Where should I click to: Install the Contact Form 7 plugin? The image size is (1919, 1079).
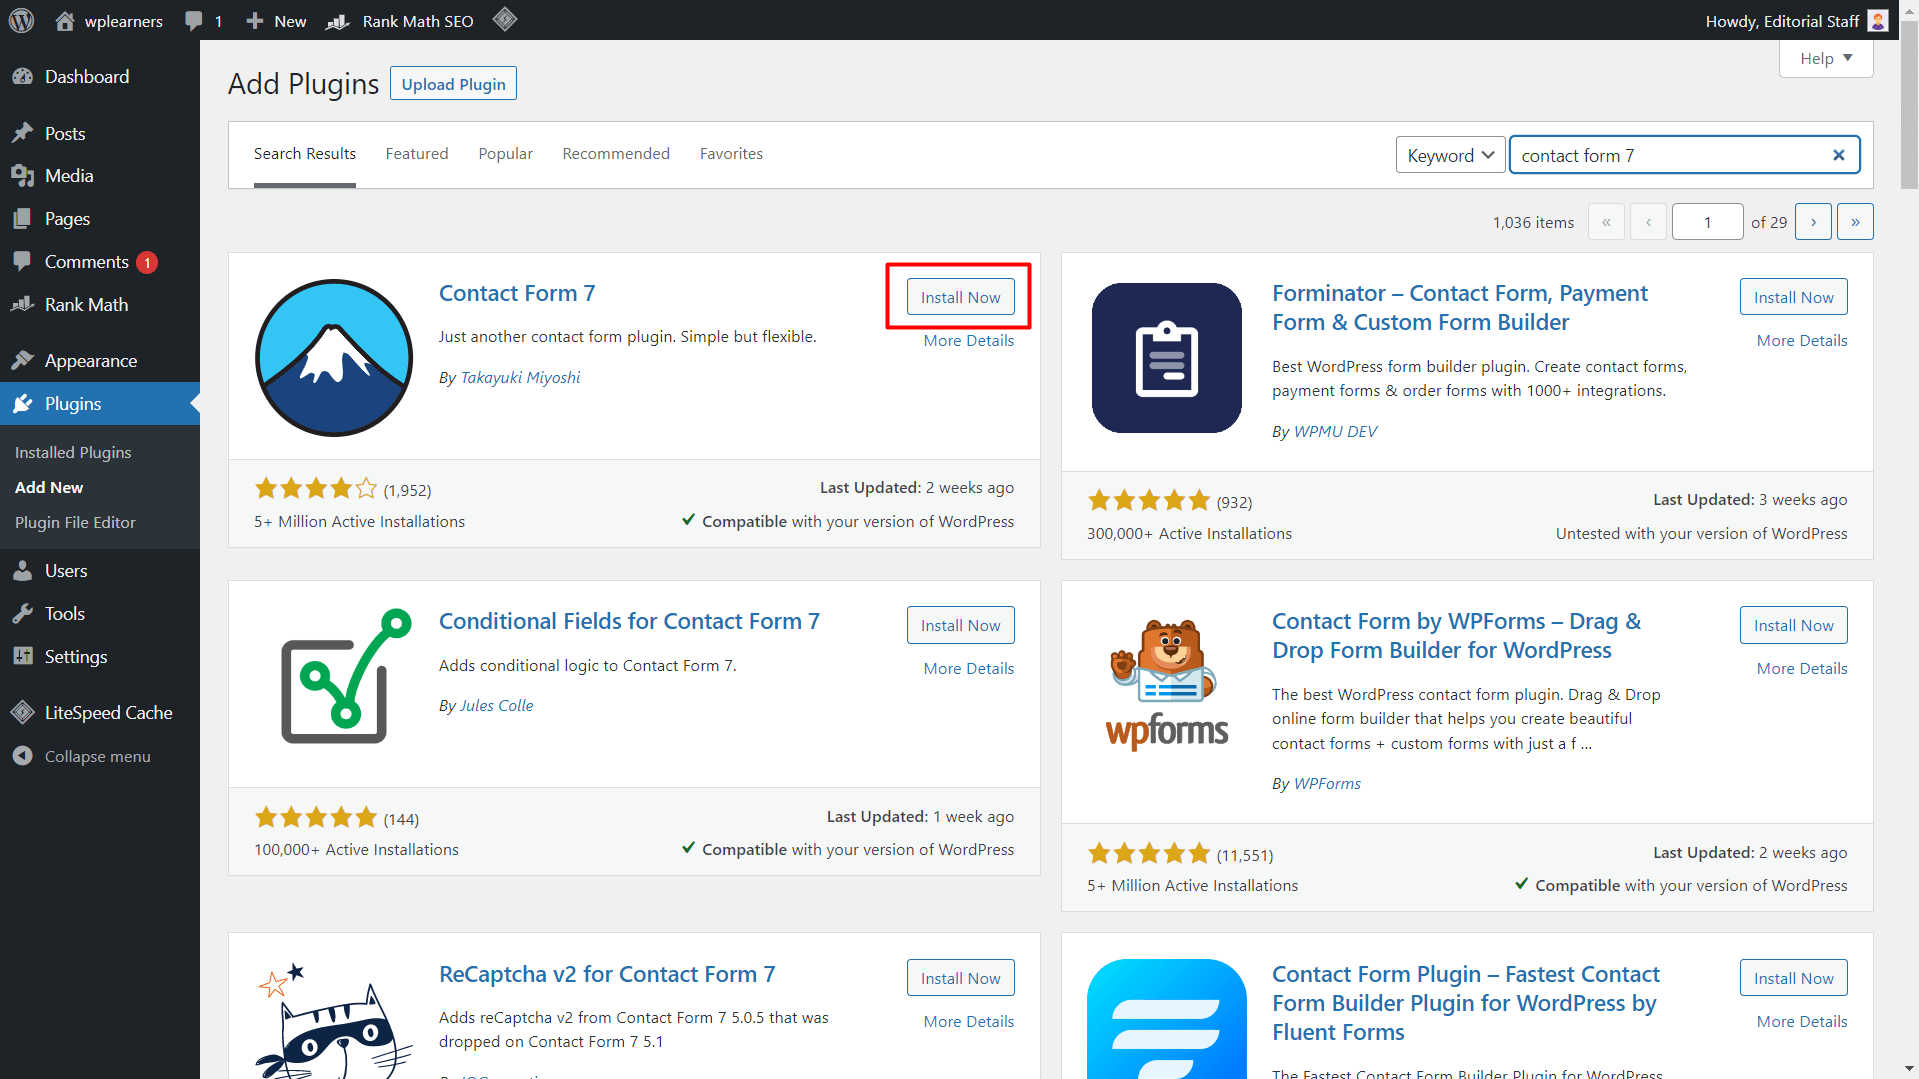click(960, 297)
